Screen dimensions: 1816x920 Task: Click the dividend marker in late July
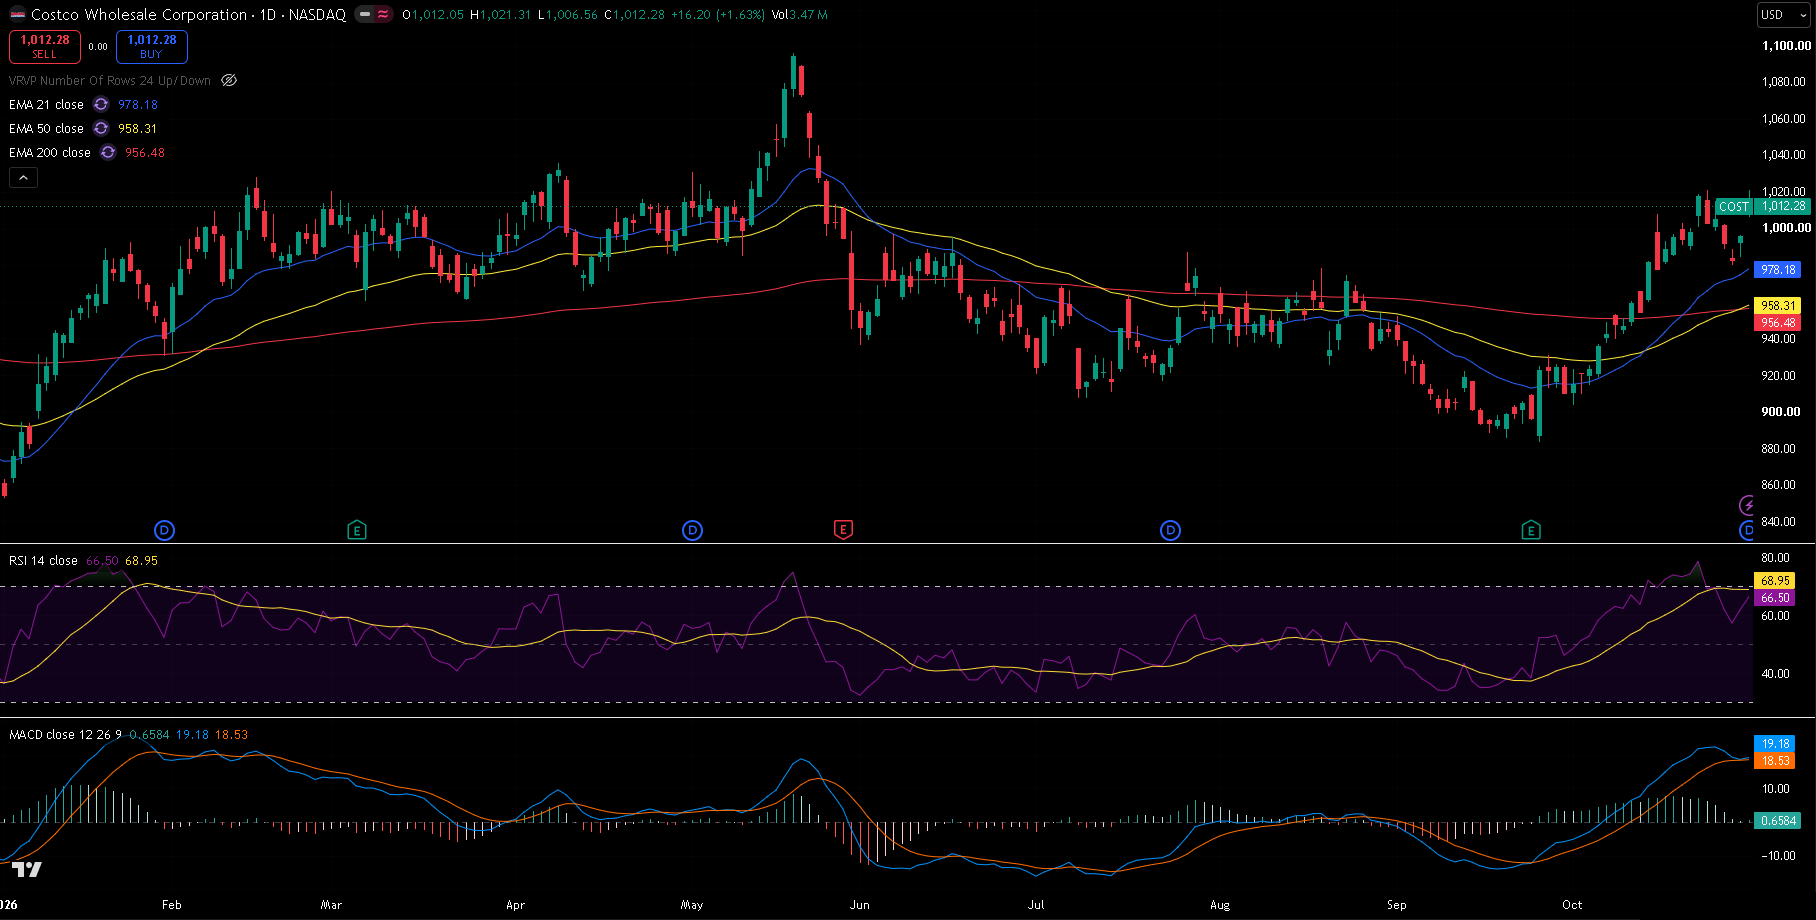[x=1170, y=530]
